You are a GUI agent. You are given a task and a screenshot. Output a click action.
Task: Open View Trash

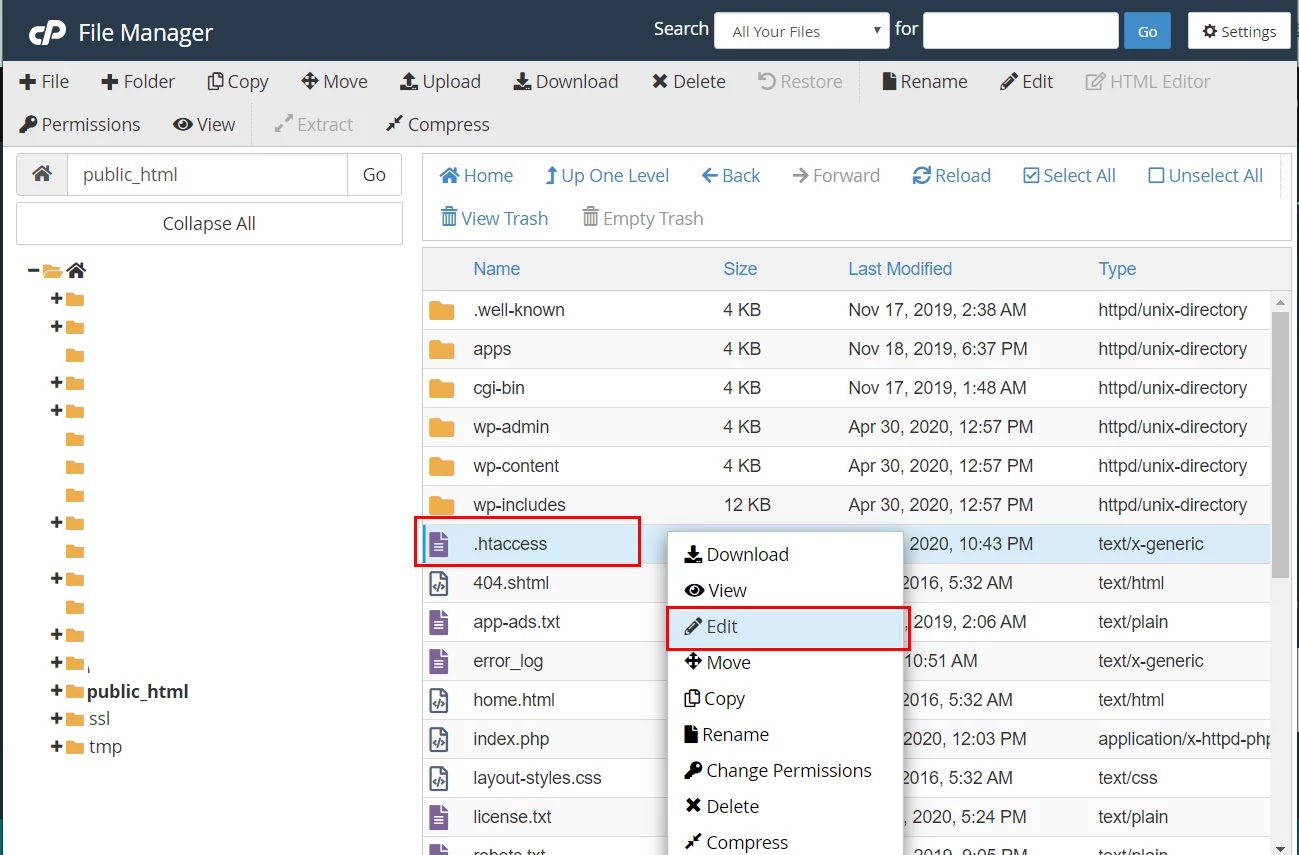point(494,218)
